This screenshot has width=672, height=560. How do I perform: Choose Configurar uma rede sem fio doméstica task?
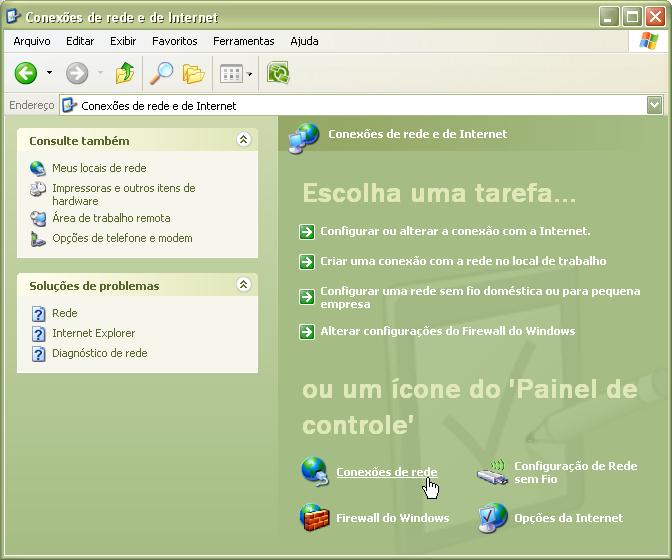(480, 297)
